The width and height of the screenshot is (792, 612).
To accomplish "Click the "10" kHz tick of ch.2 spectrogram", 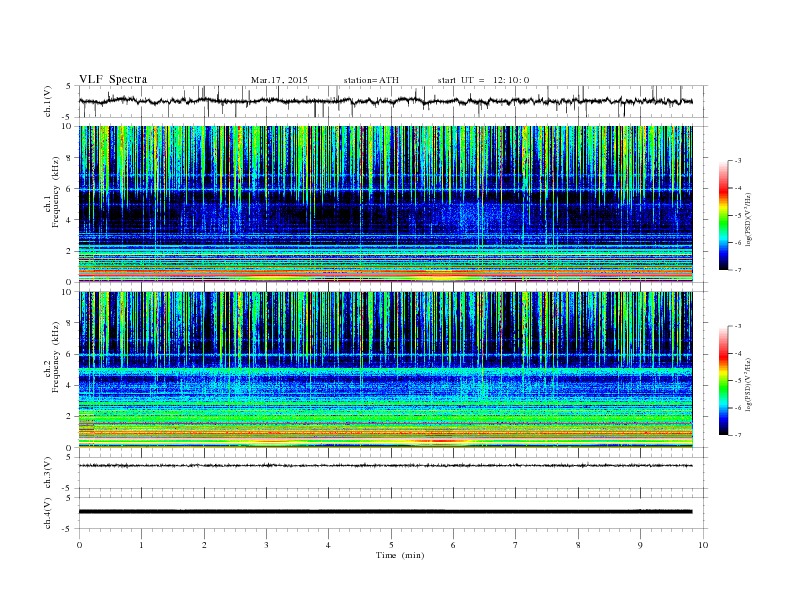I will coord(67,292).
